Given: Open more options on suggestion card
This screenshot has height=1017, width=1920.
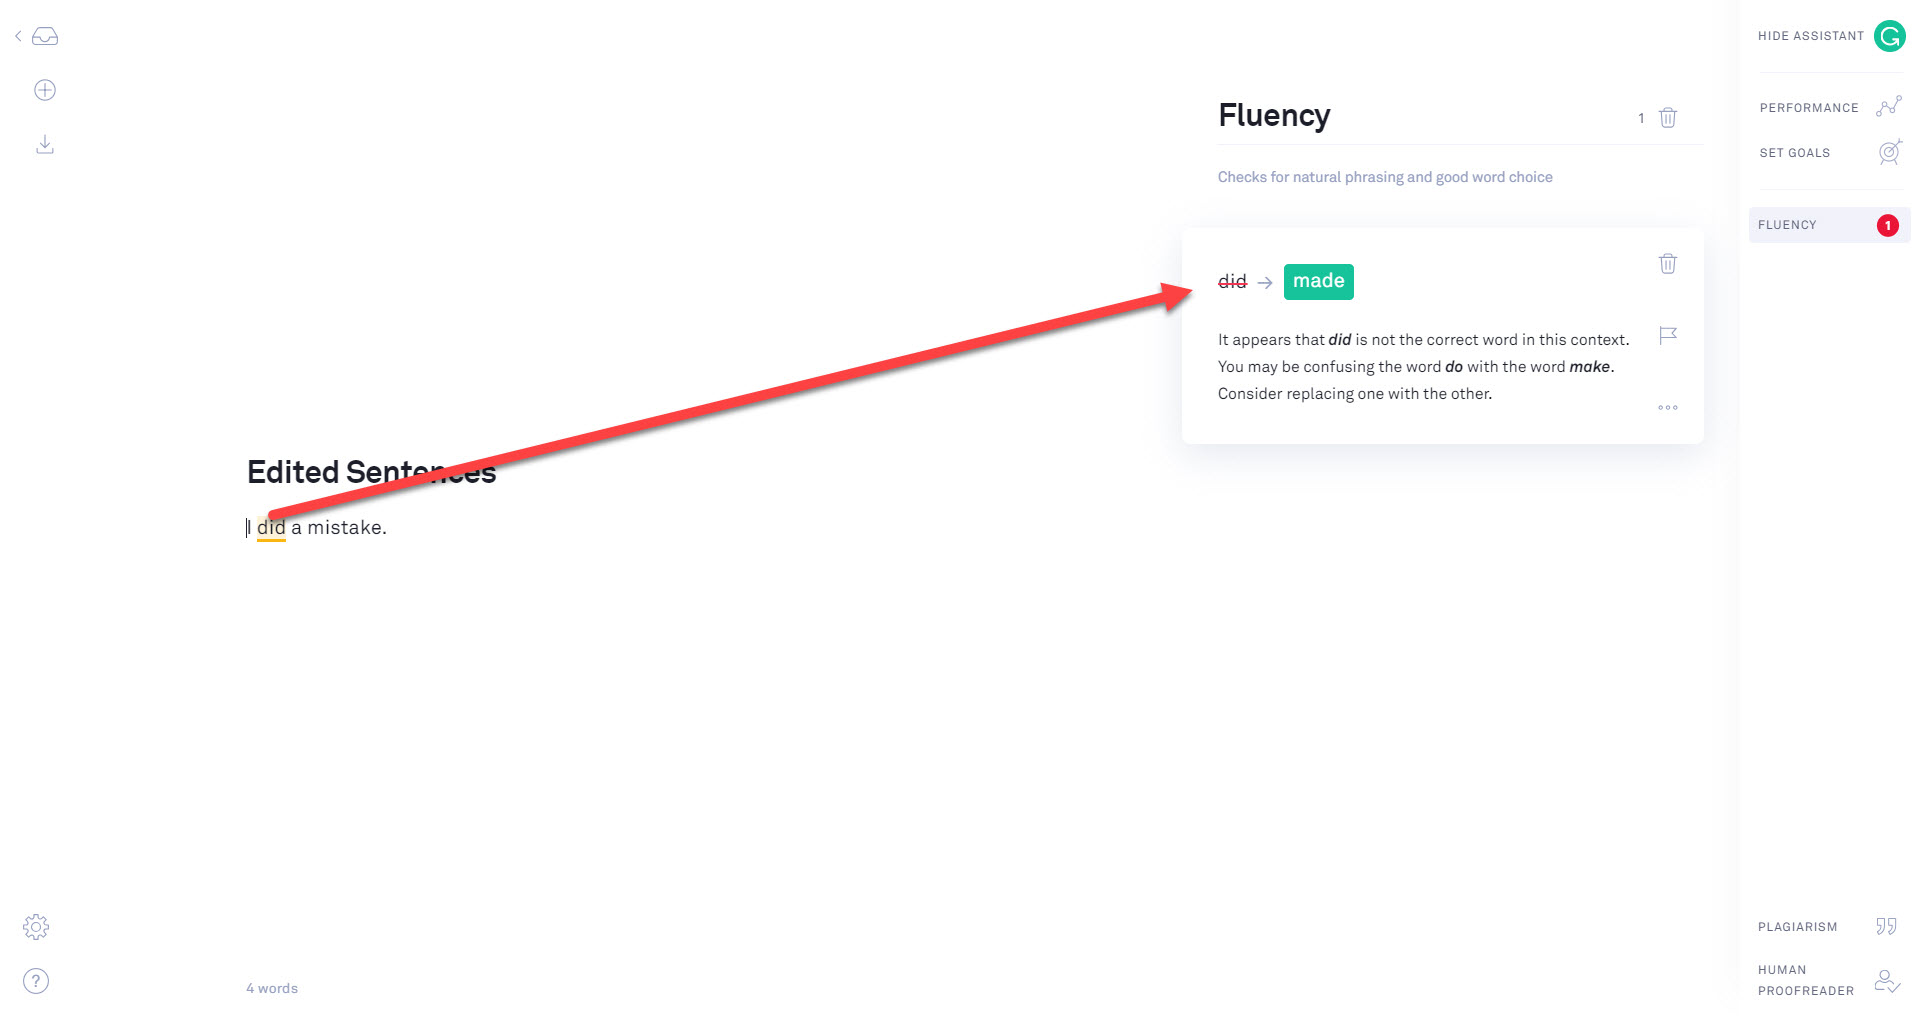Looking at the screenshot, I should pyautogui.click(x=1667, y=408).
